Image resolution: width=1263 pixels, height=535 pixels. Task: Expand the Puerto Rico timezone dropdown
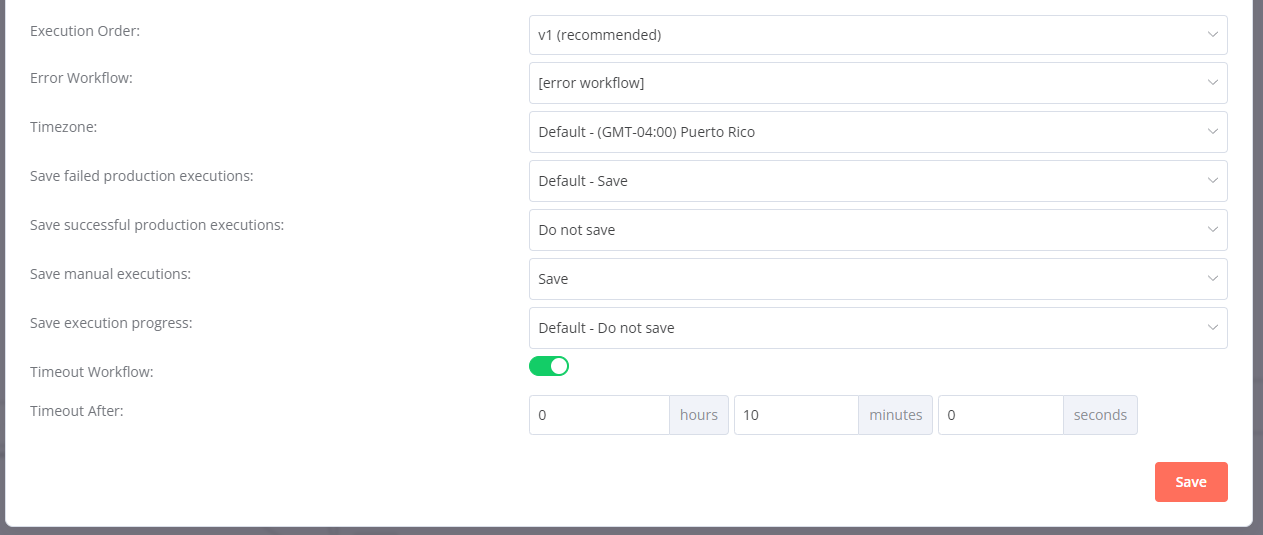coord(860,132)
